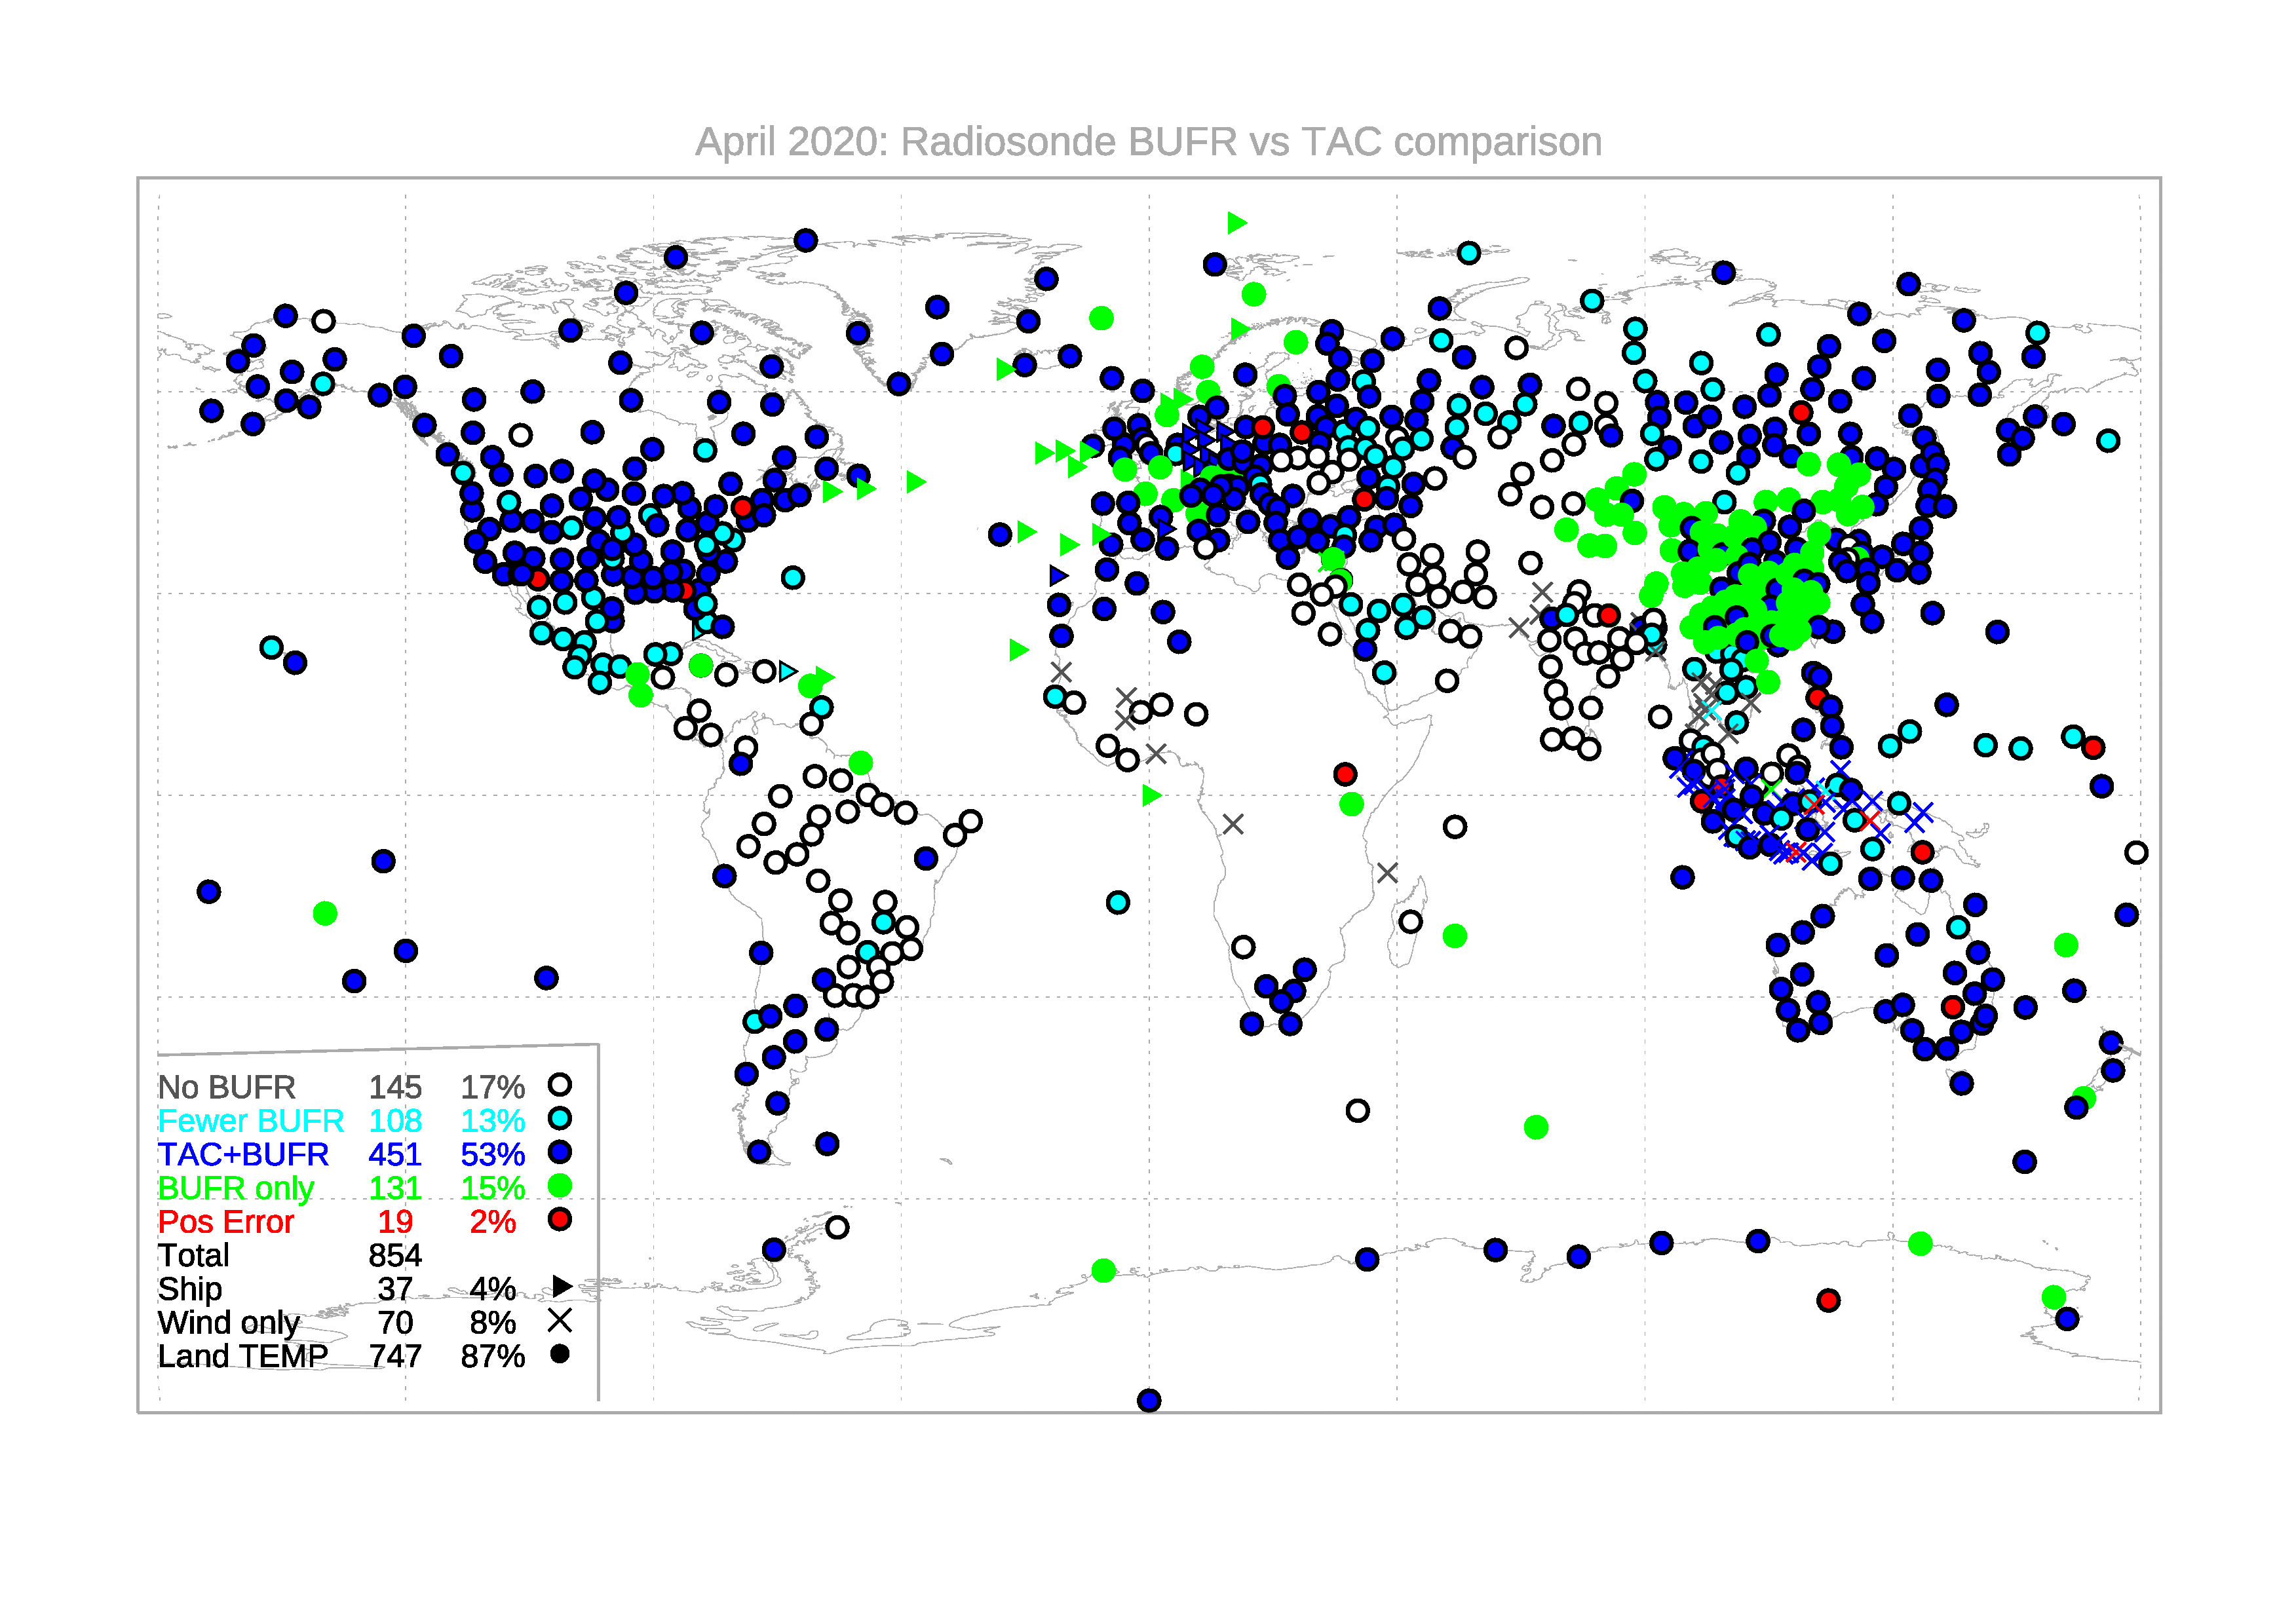Click the blue circle marker for TAC+BUFR
Screen dimensions: 2296x1624
[x=560, y=1152]
